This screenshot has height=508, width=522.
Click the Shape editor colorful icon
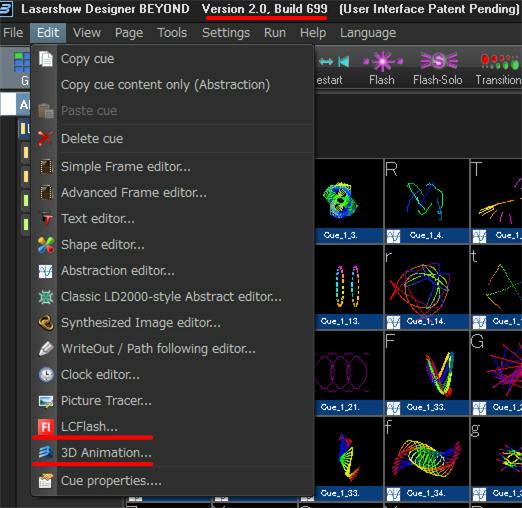46,245
